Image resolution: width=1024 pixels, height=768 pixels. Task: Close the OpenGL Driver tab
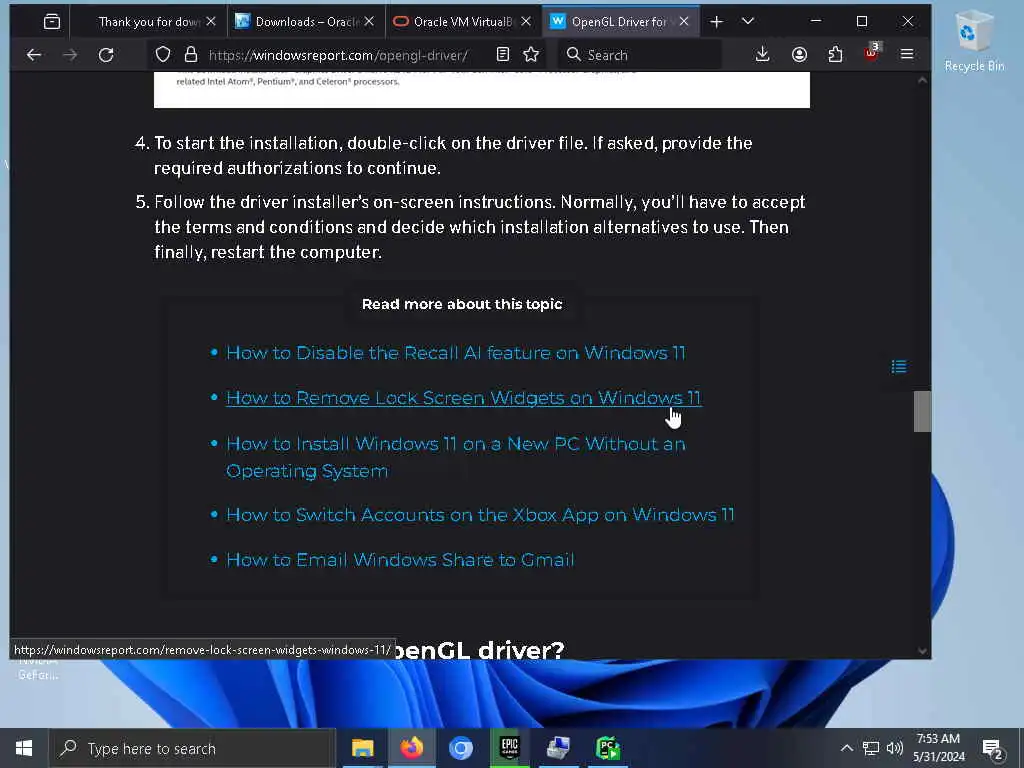tap(684, 22)
